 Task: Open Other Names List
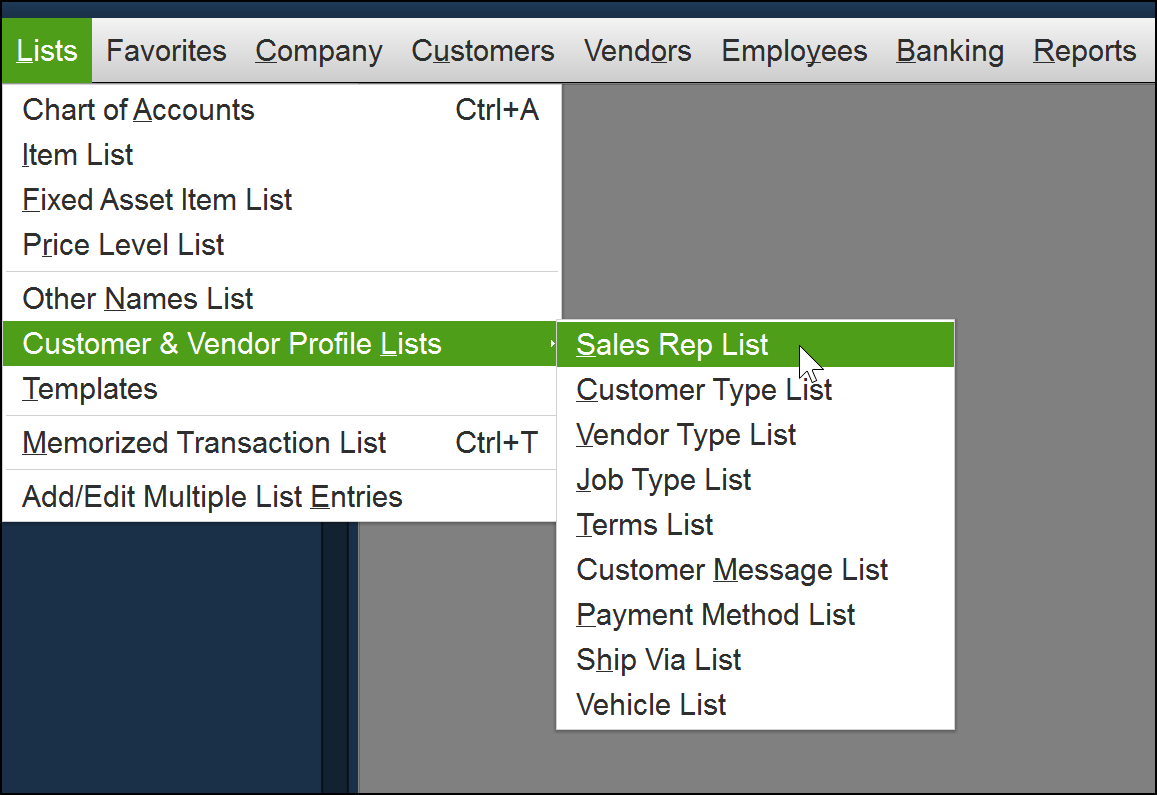tap(280, 299)
